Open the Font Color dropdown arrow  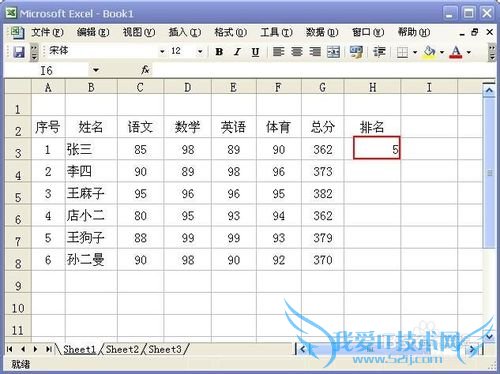coord(469,52)
